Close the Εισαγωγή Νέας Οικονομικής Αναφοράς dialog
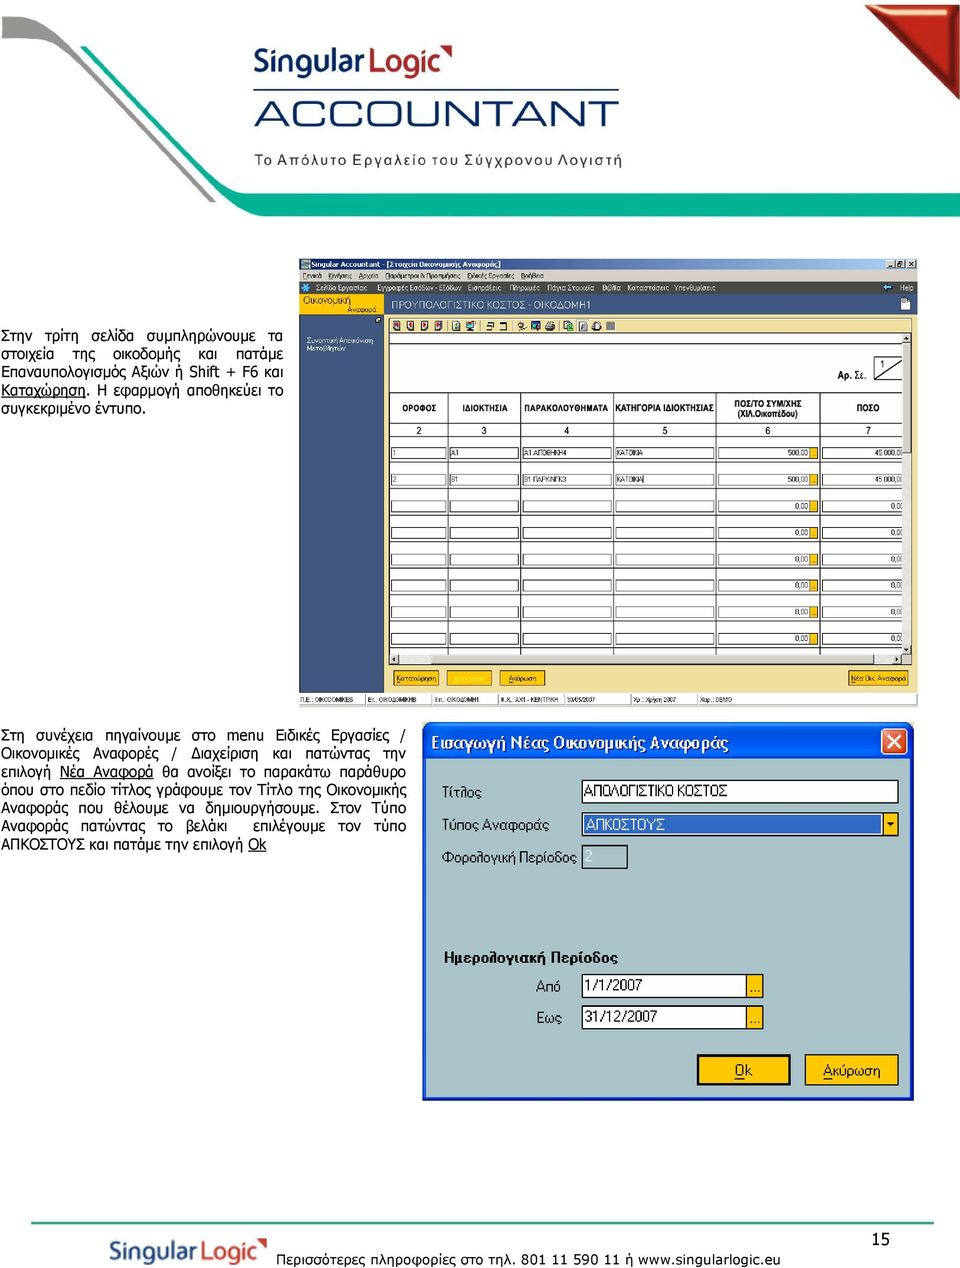 [893, 741]
